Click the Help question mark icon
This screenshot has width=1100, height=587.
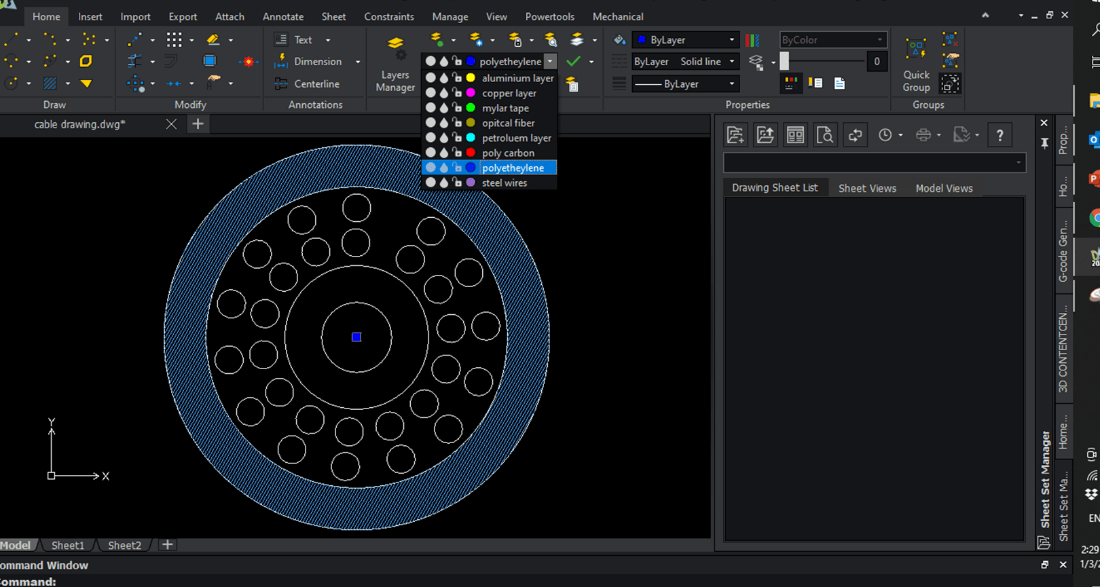click(999, 135)
